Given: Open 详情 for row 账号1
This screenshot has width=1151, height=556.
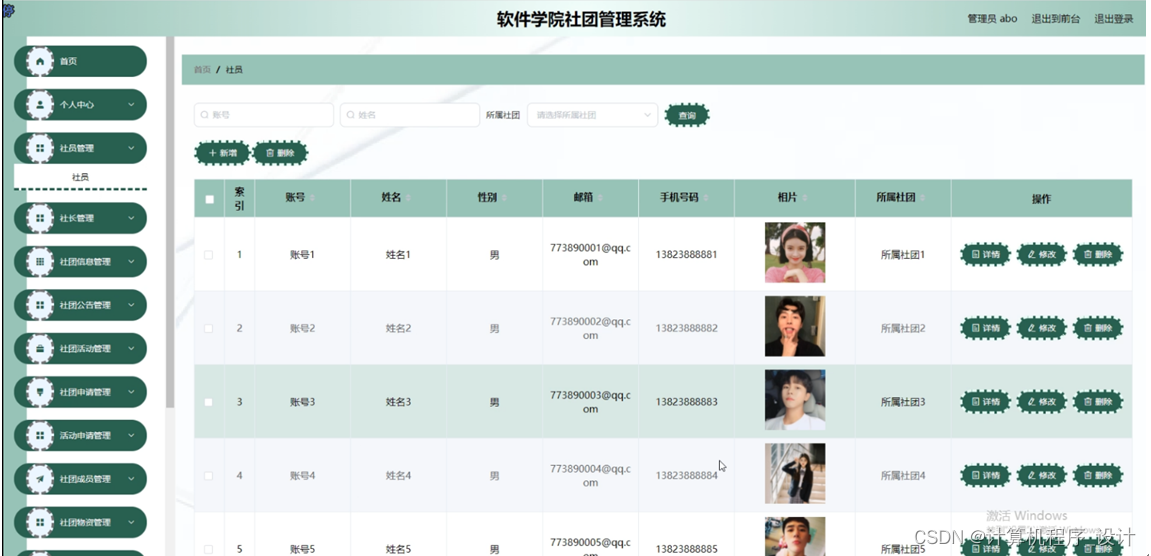Looking at the screenshot, I should pyautogui.click(x=986, y=255).
